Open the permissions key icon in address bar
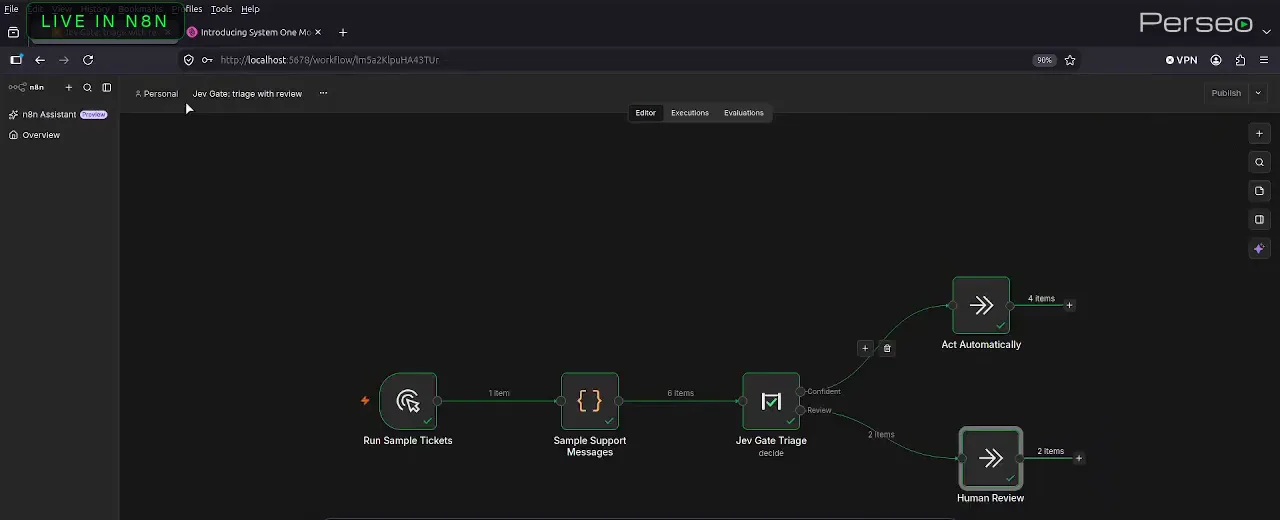The width and height of the screenshot is (1280, 520). tap(207, 60)
